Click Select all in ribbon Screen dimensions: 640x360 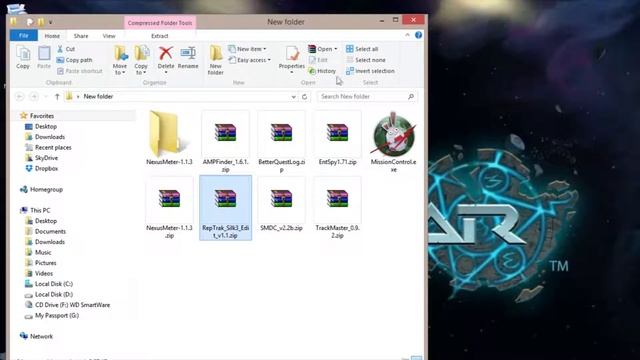pos(362,49)
